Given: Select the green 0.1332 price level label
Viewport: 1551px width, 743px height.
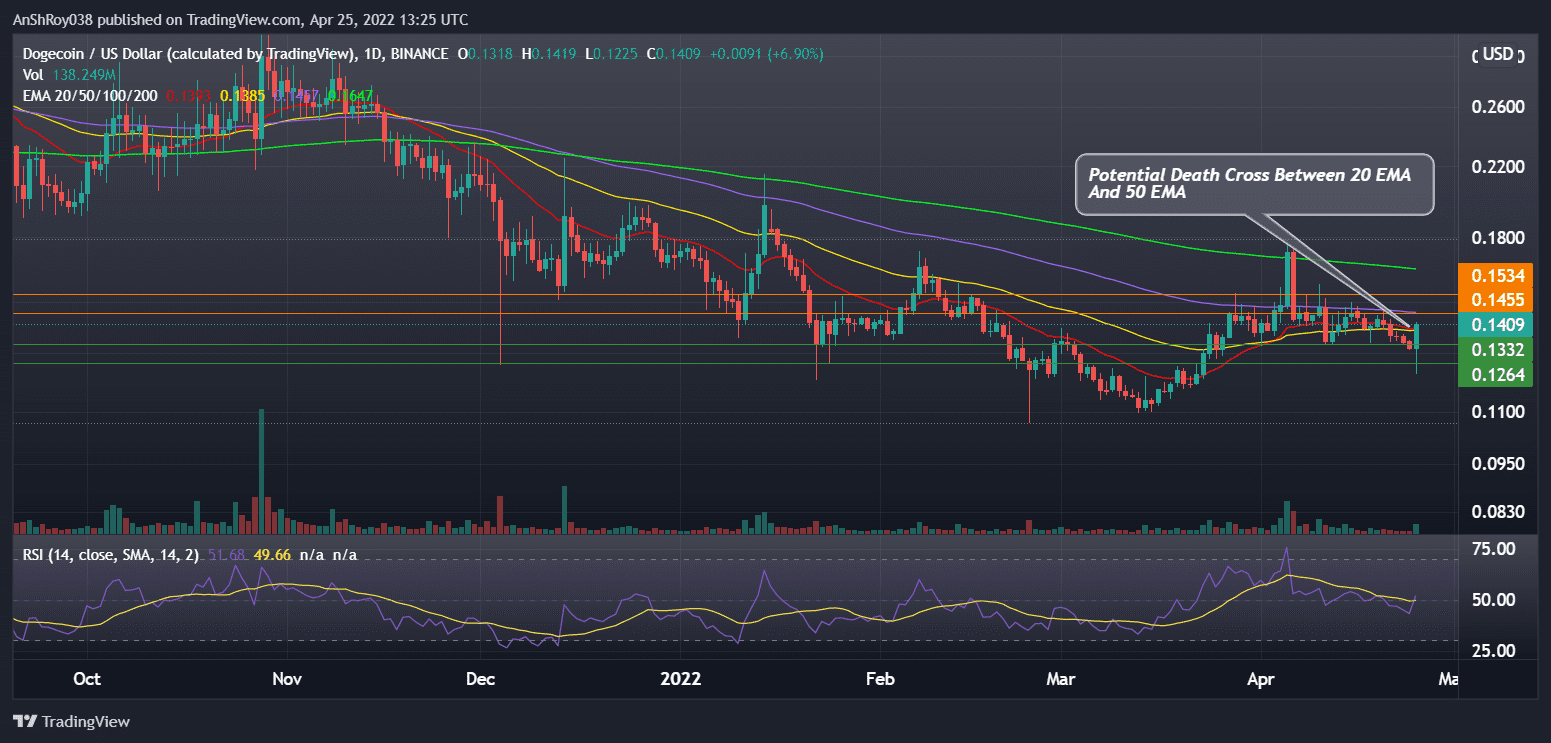Looking at the screenshot, I should pyautogui.click(x=1496, y=350).
